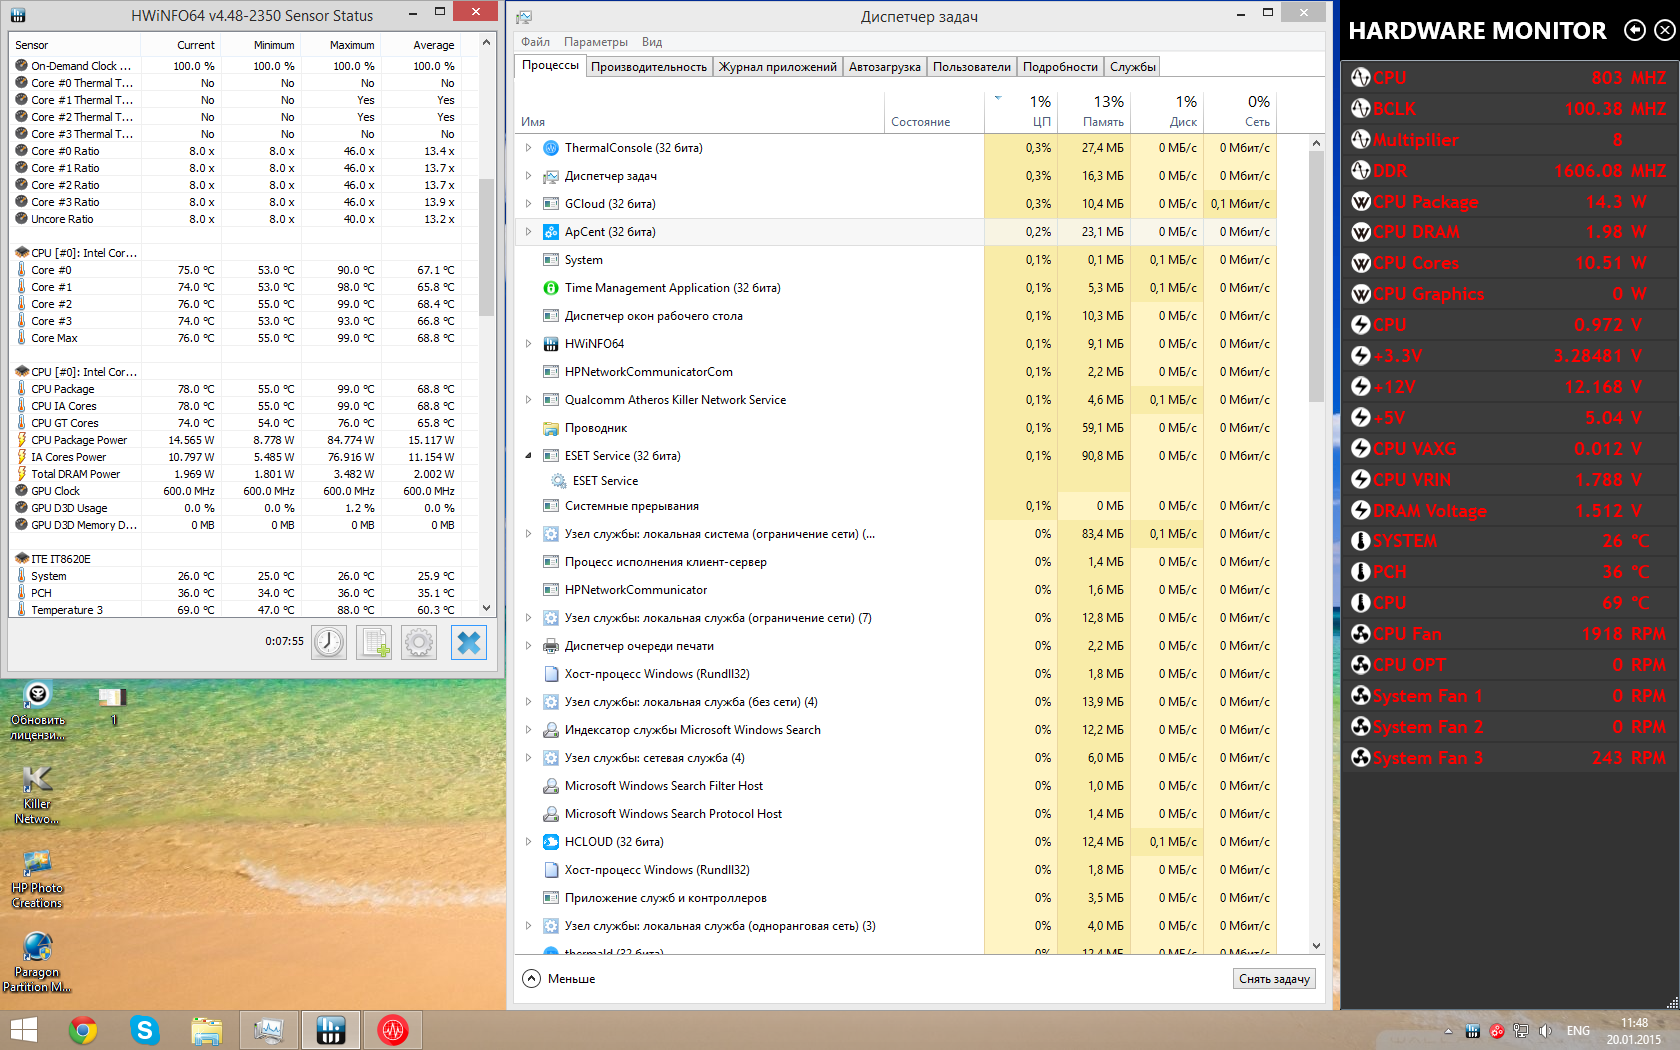Open the Paragon Partition Manager desktop icon

pyautogui.click(x=37, y=963)
